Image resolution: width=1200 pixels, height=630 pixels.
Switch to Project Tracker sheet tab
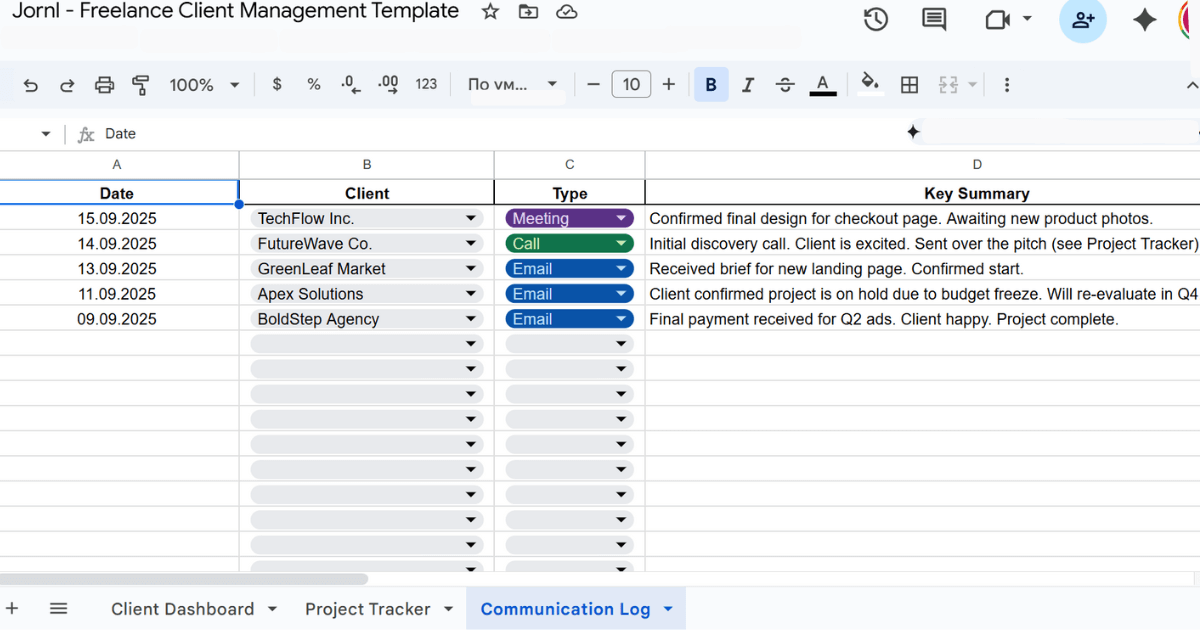367,609
